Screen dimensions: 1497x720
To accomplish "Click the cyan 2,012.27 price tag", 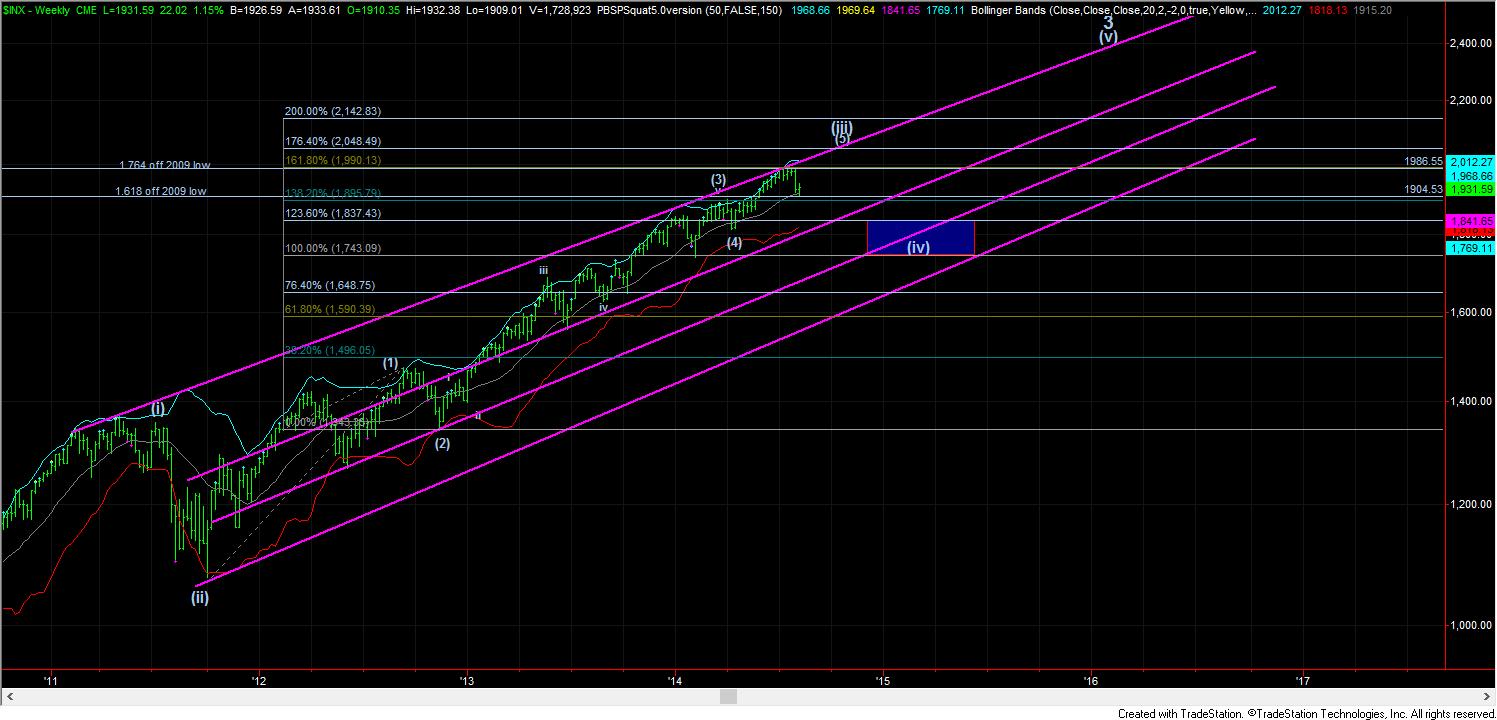I will (x=1470, y=162).
